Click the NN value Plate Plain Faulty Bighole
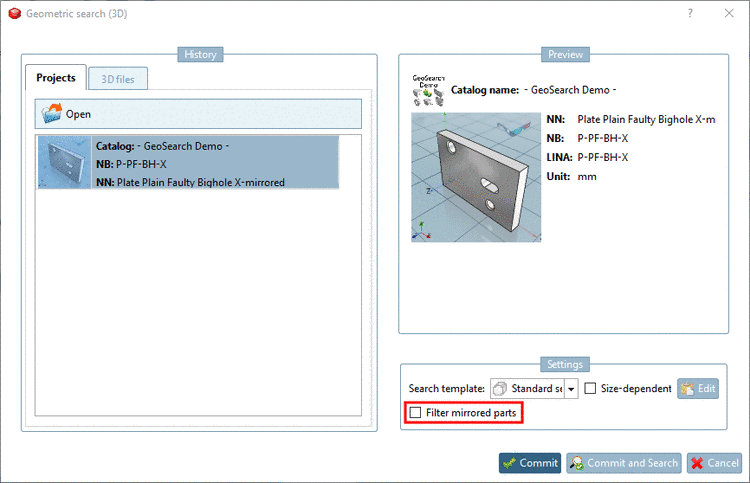750x483 pixels. click(646, 119)
